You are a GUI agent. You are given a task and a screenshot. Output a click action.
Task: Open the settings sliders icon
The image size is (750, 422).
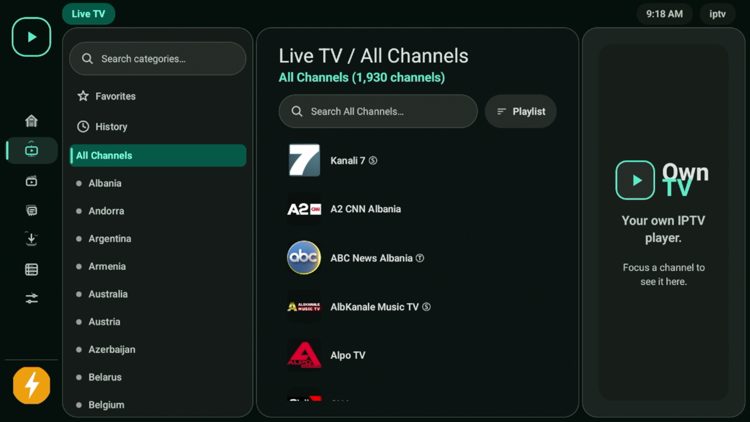pyautogui.click(x=32, y=299)
